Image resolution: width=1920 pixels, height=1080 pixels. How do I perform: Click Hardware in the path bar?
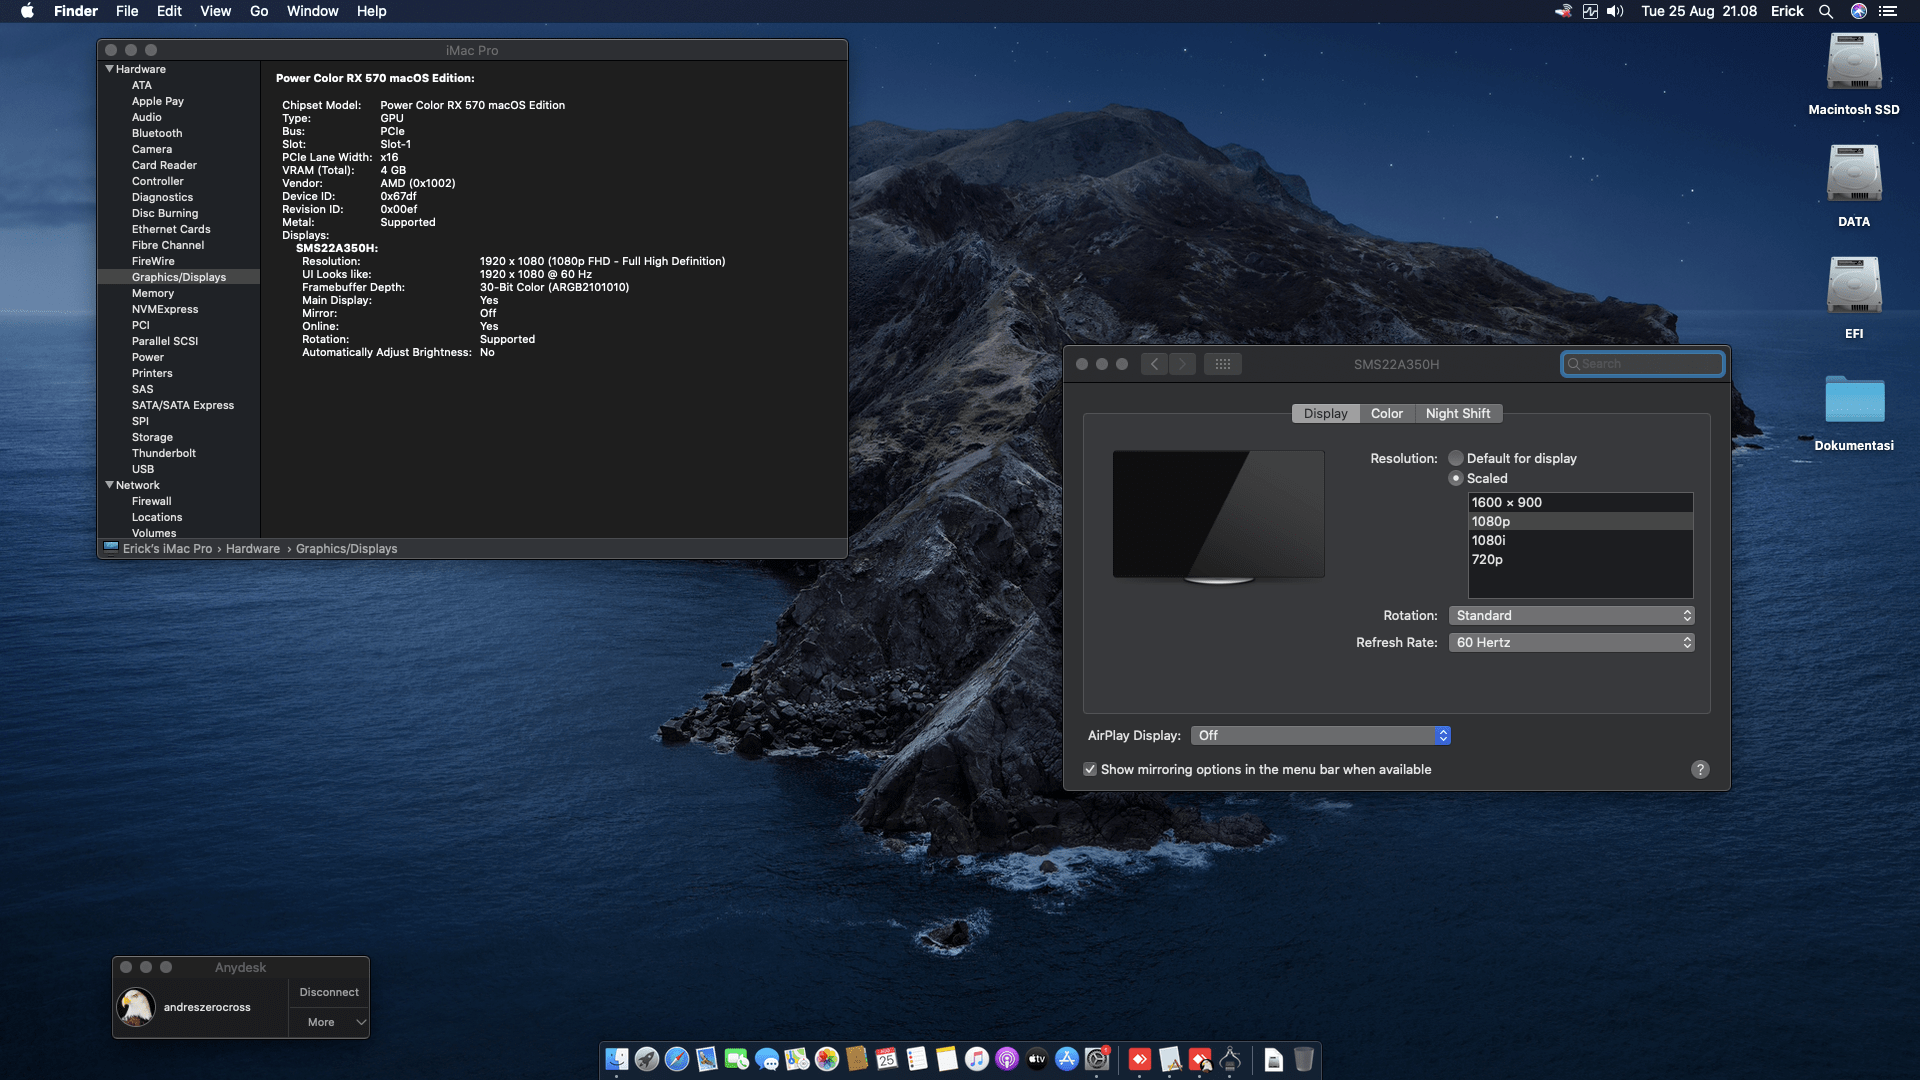pos(253,548)
